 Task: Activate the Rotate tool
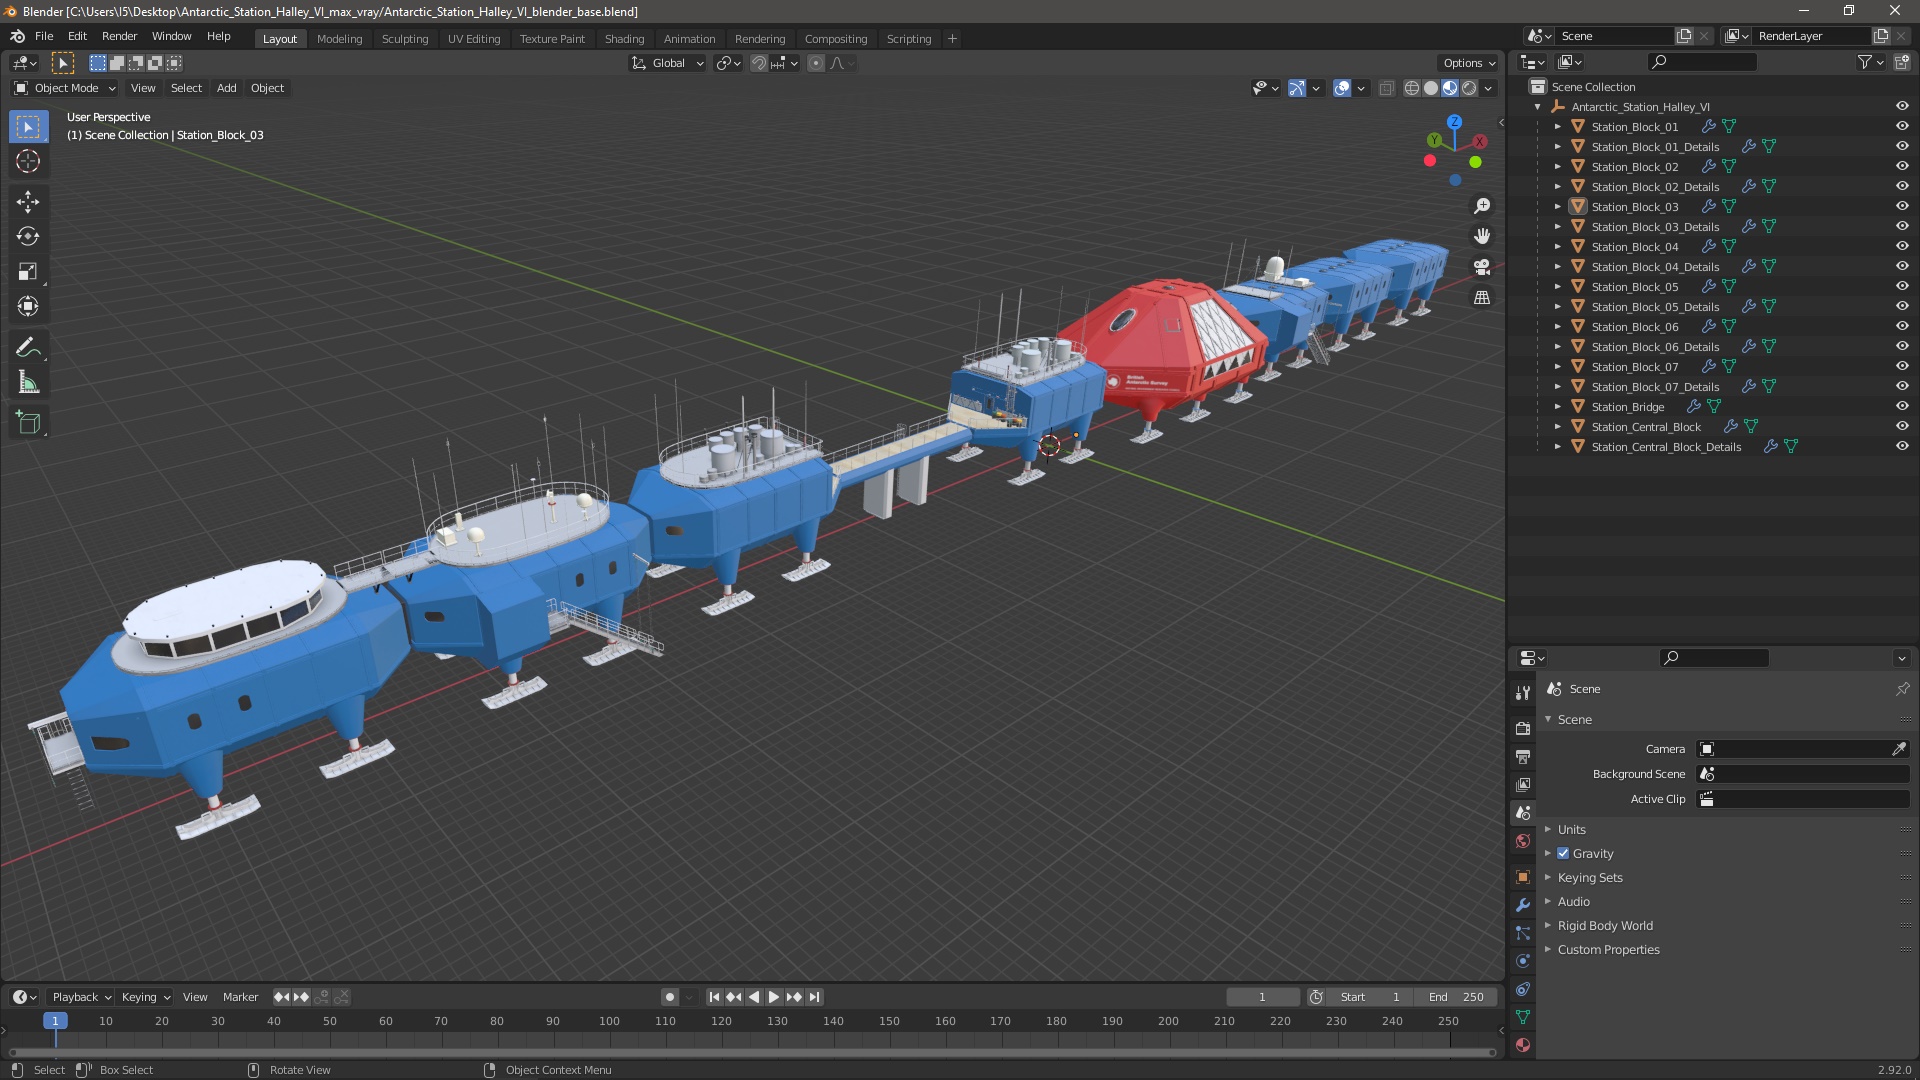click(x=28, y=236)
